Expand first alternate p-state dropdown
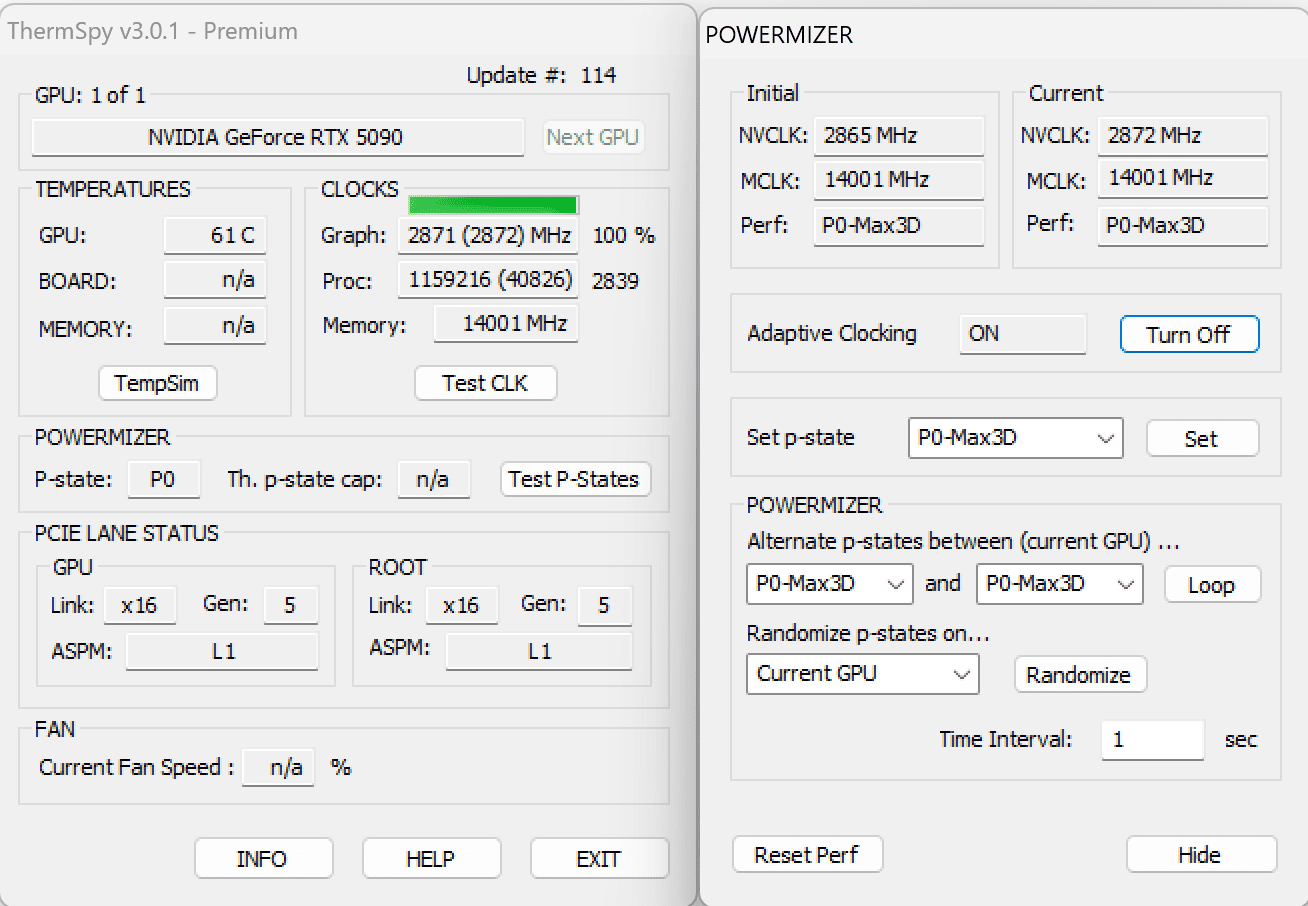 (x=829, y=584)
